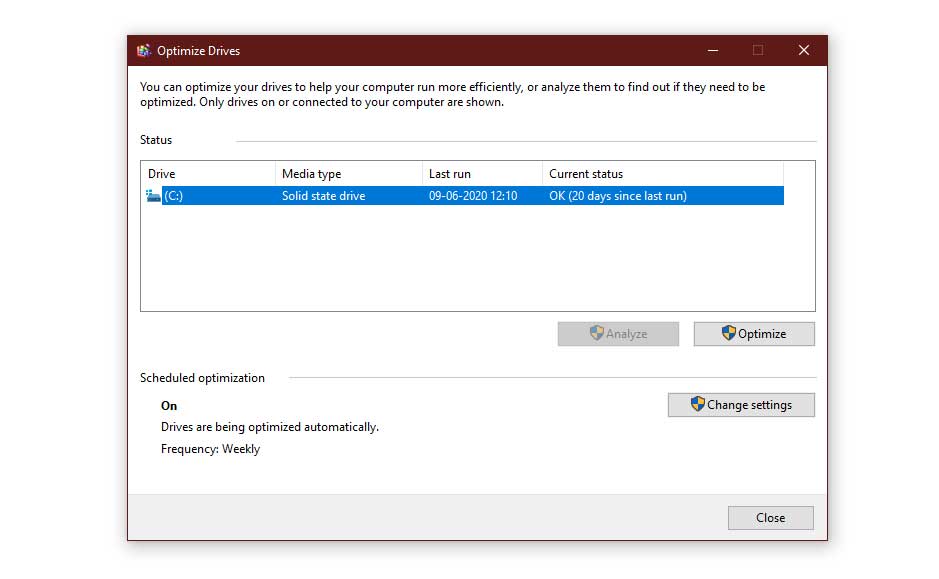Close the window with the title bar X
Image resolution: width=939 pixels, height=579 pixels.
(804, 51)
